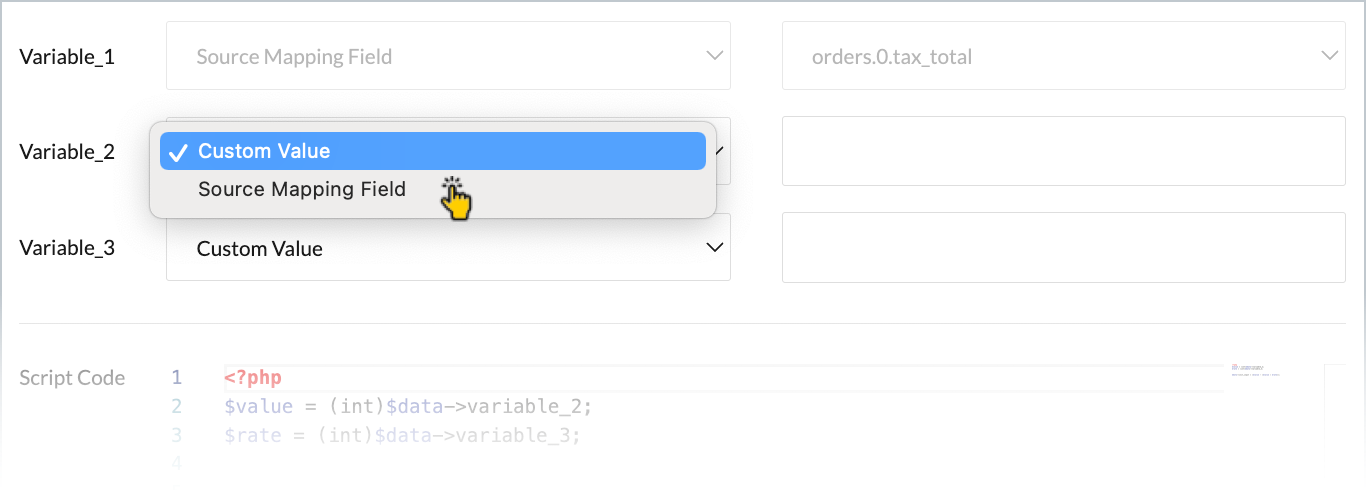1366x492 pixels.
Task: Click the chevron arrow on orders.0.tax_total field
Action: pos(1329,56)
